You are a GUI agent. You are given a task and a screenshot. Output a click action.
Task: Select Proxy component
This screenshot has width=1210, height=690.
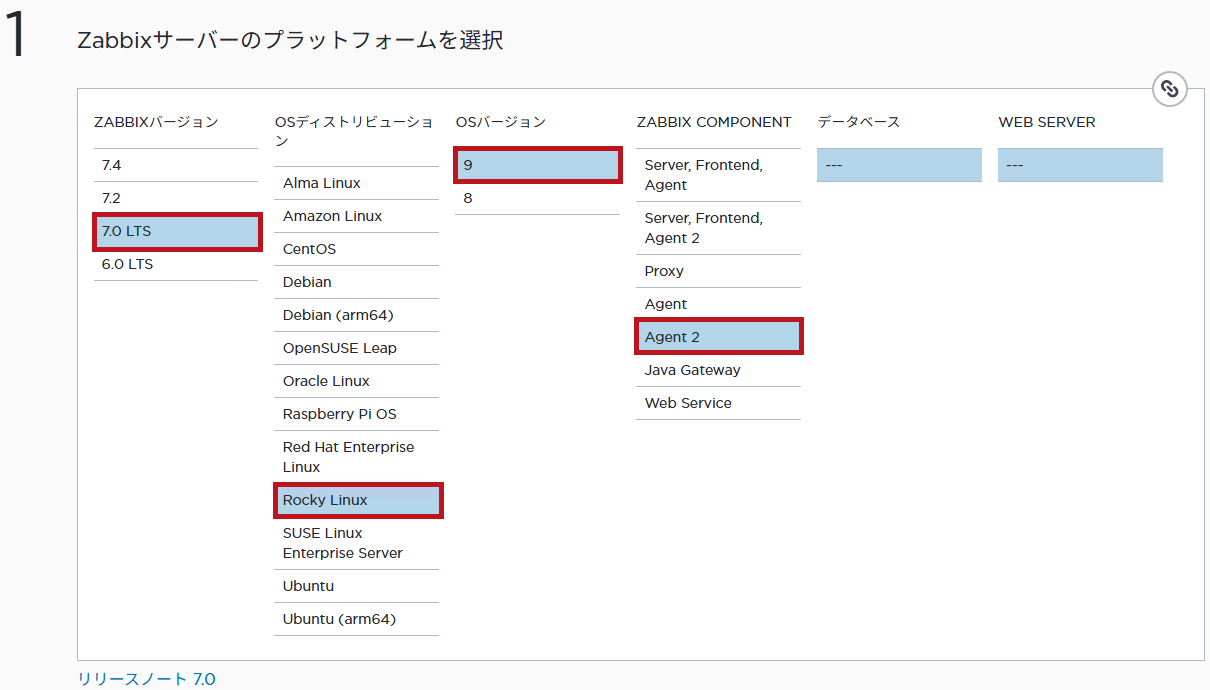pos(719,271)
